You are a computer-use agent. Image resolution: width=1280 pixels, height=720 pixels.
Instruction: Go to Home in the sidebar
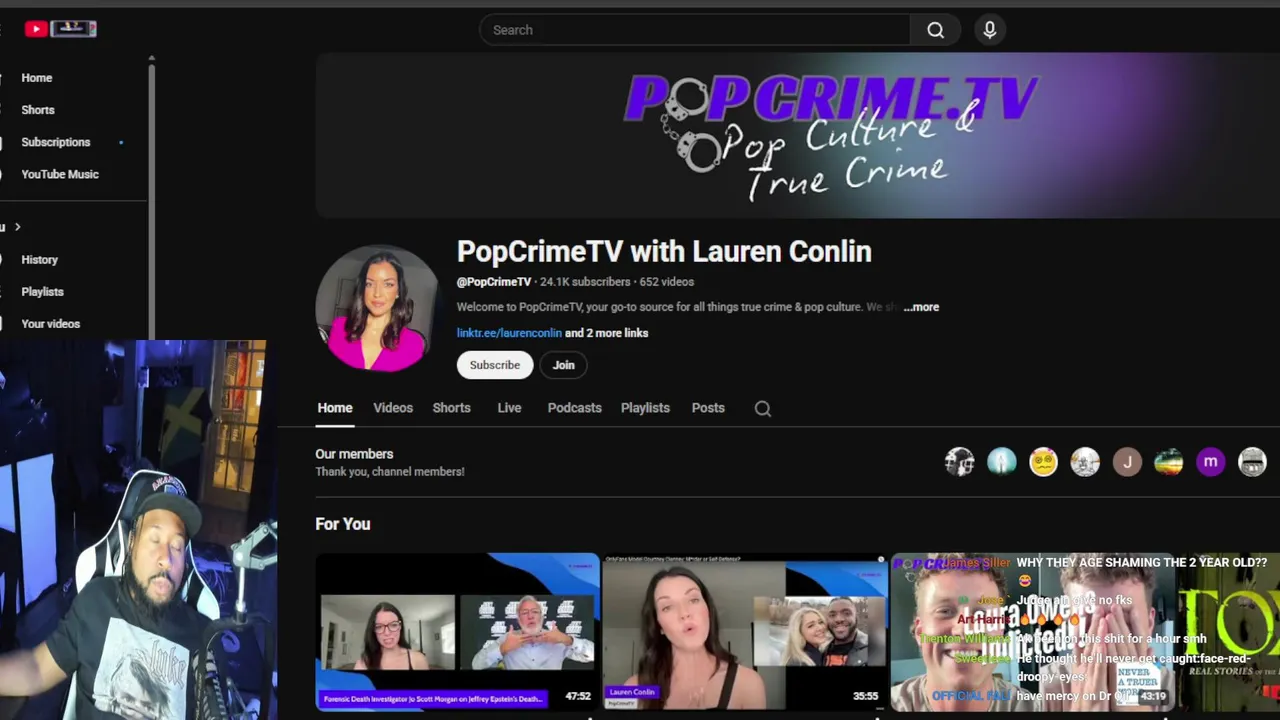point(37,78)
